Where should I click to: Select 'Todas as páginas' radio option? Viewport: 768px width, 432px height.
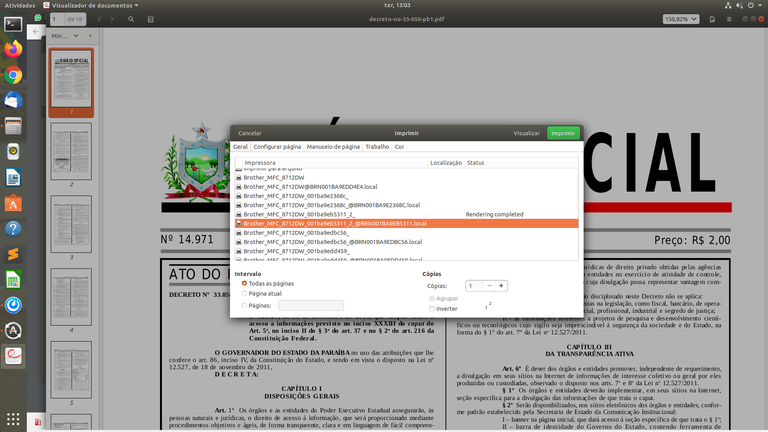(x=244, y=283)
